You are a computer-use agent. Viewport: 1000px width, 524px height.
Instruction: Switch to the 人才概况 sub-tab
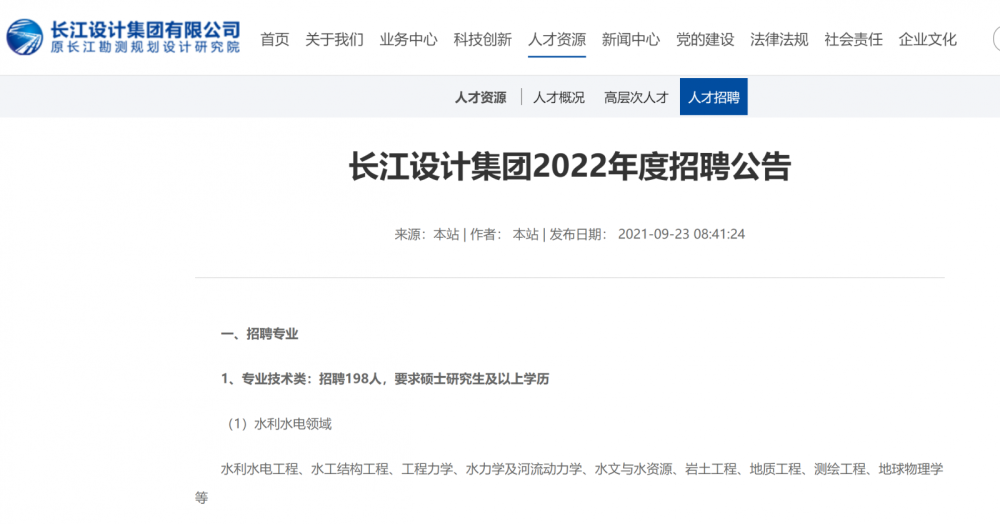tap(559, 98)
